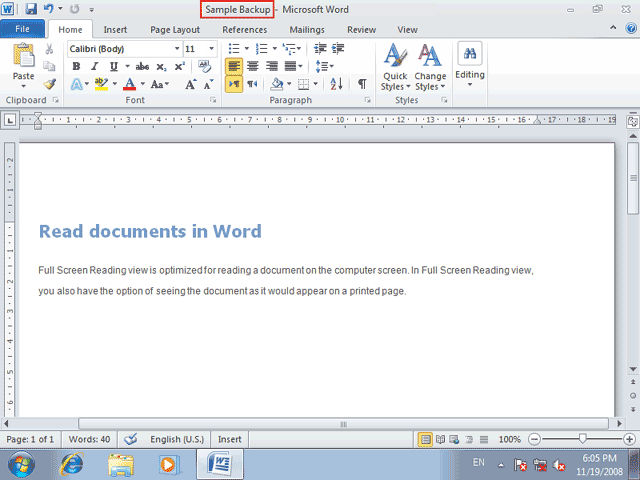Increase the paragraph indent
This screenshot has width=640, height=480.
point(338,49)
